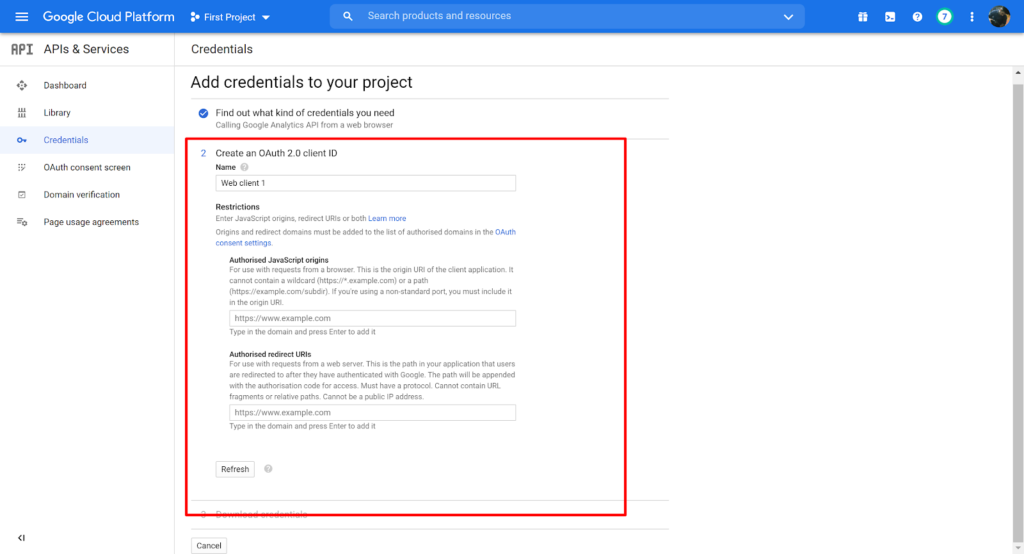Click 'Find out what kind of credentials you need'
The height and width of the screenshot is (554, 1024).
click(305, 113)
